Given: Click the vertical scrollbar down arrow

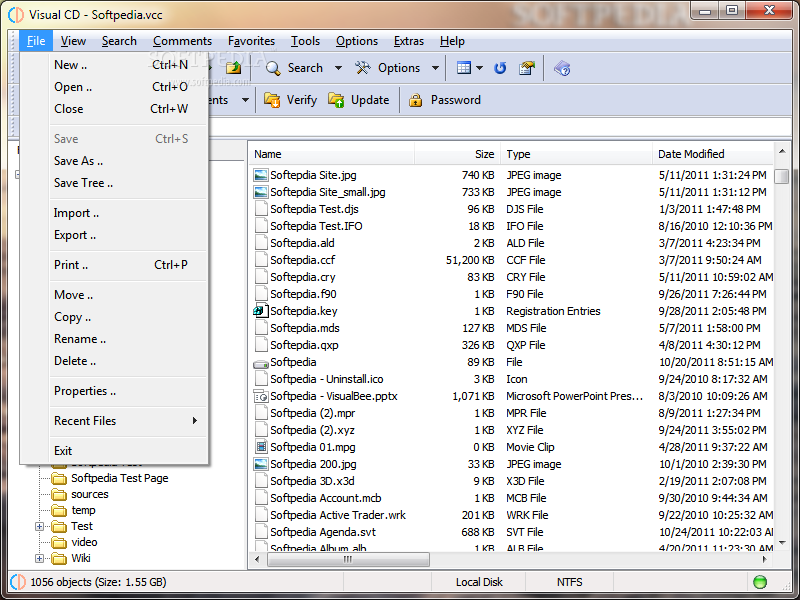Looking at the screenshot, I should (x=782, y=543).
